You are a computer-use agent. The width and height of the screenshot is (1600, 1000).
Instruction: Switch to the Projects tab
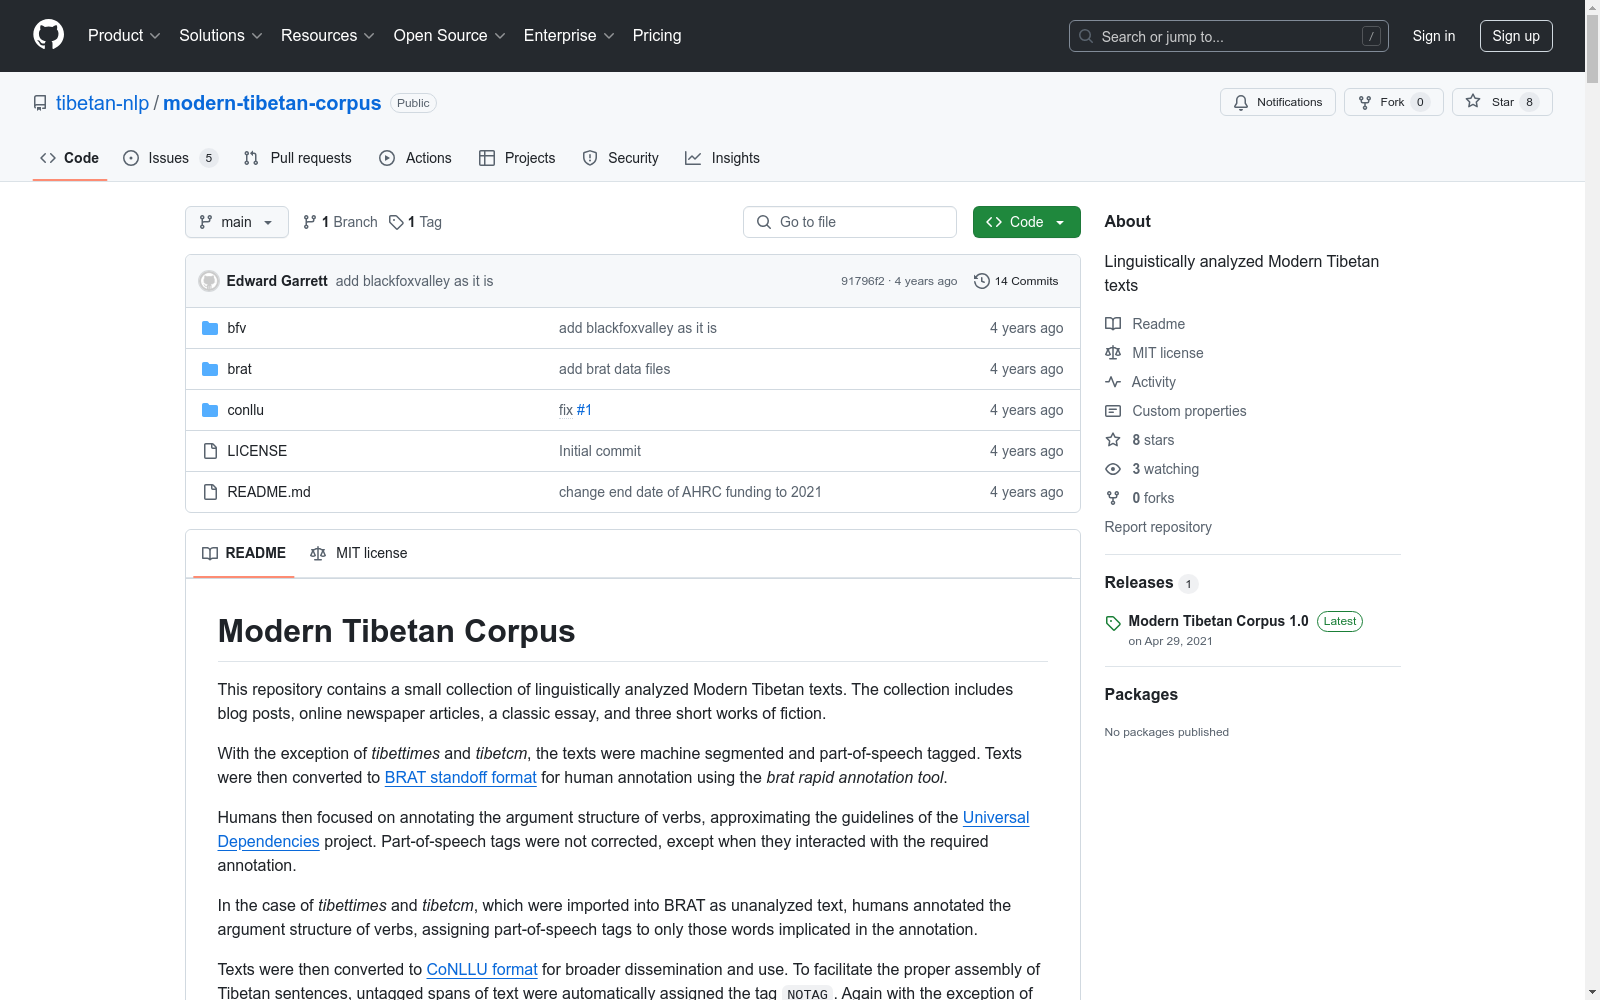click(x=517, y=158)
